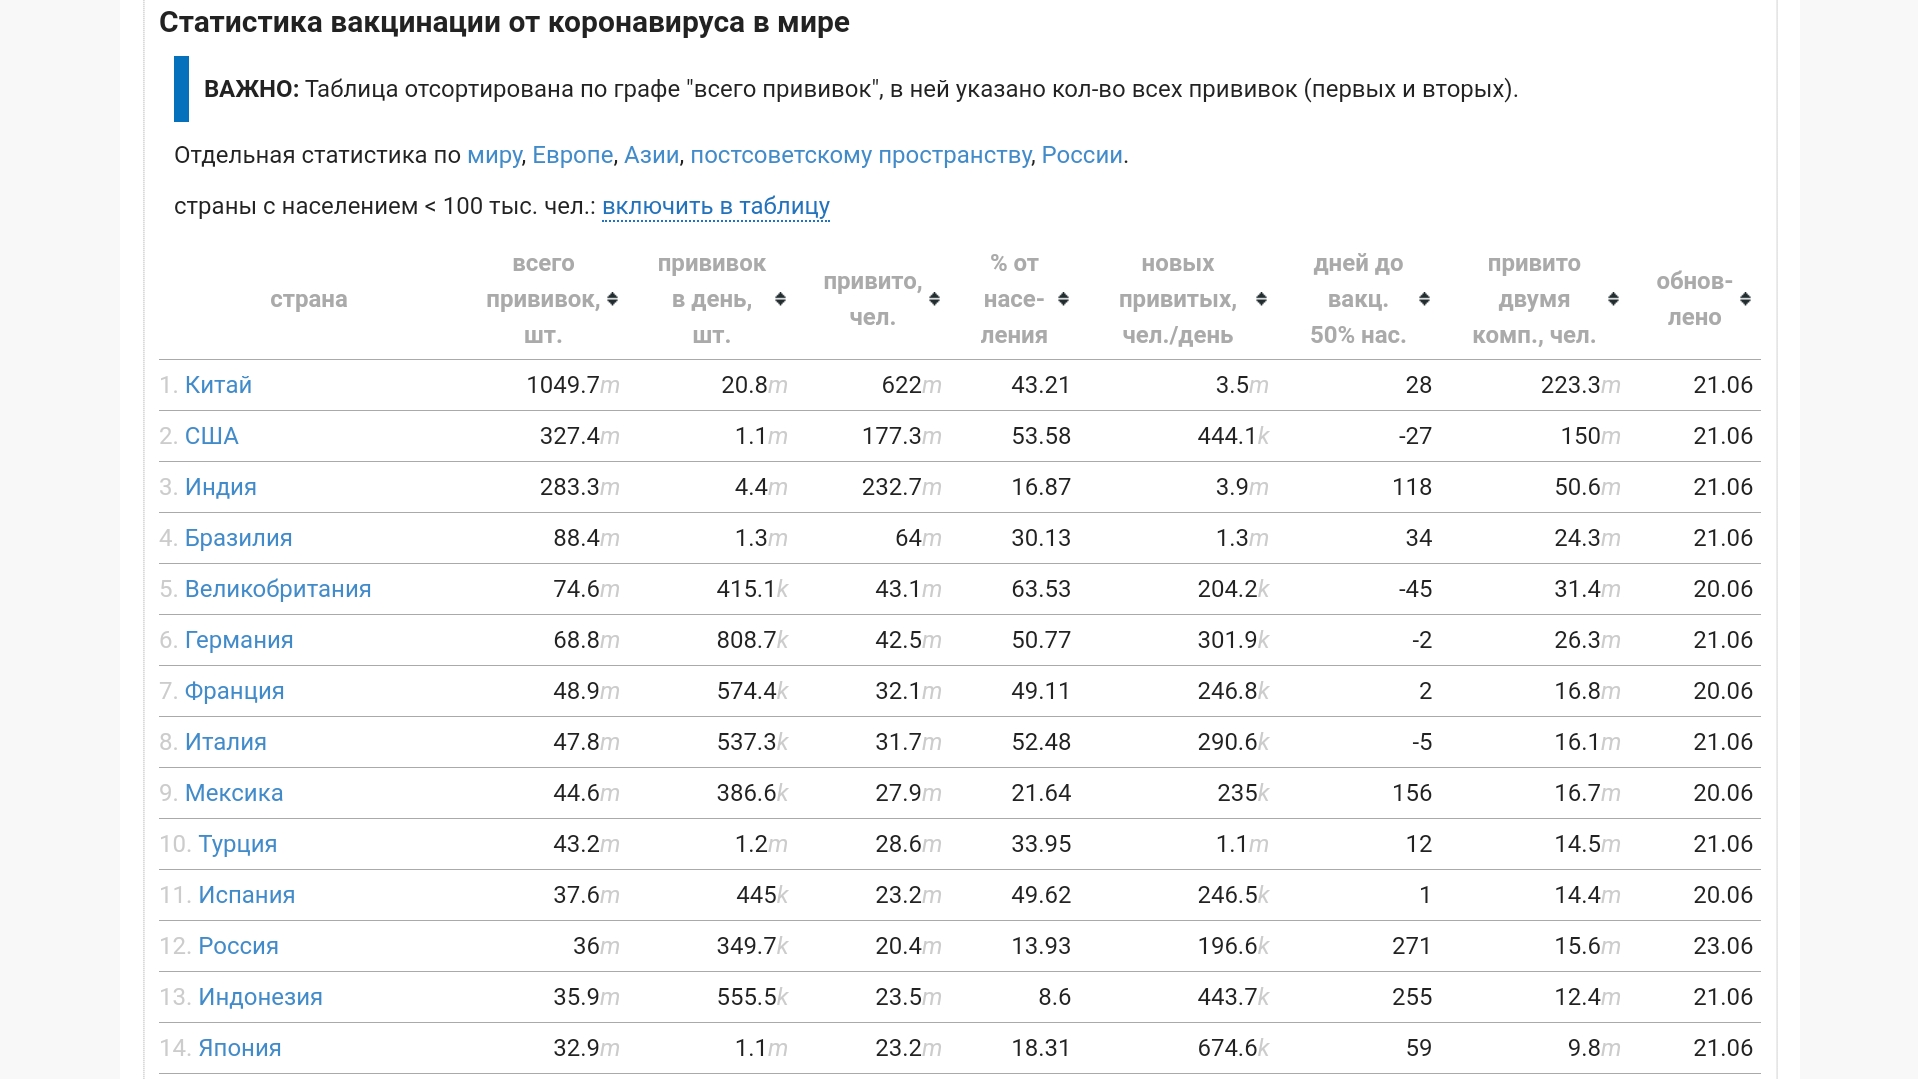Sort by people vaccinated column arrows

click(x=934, y=299)
